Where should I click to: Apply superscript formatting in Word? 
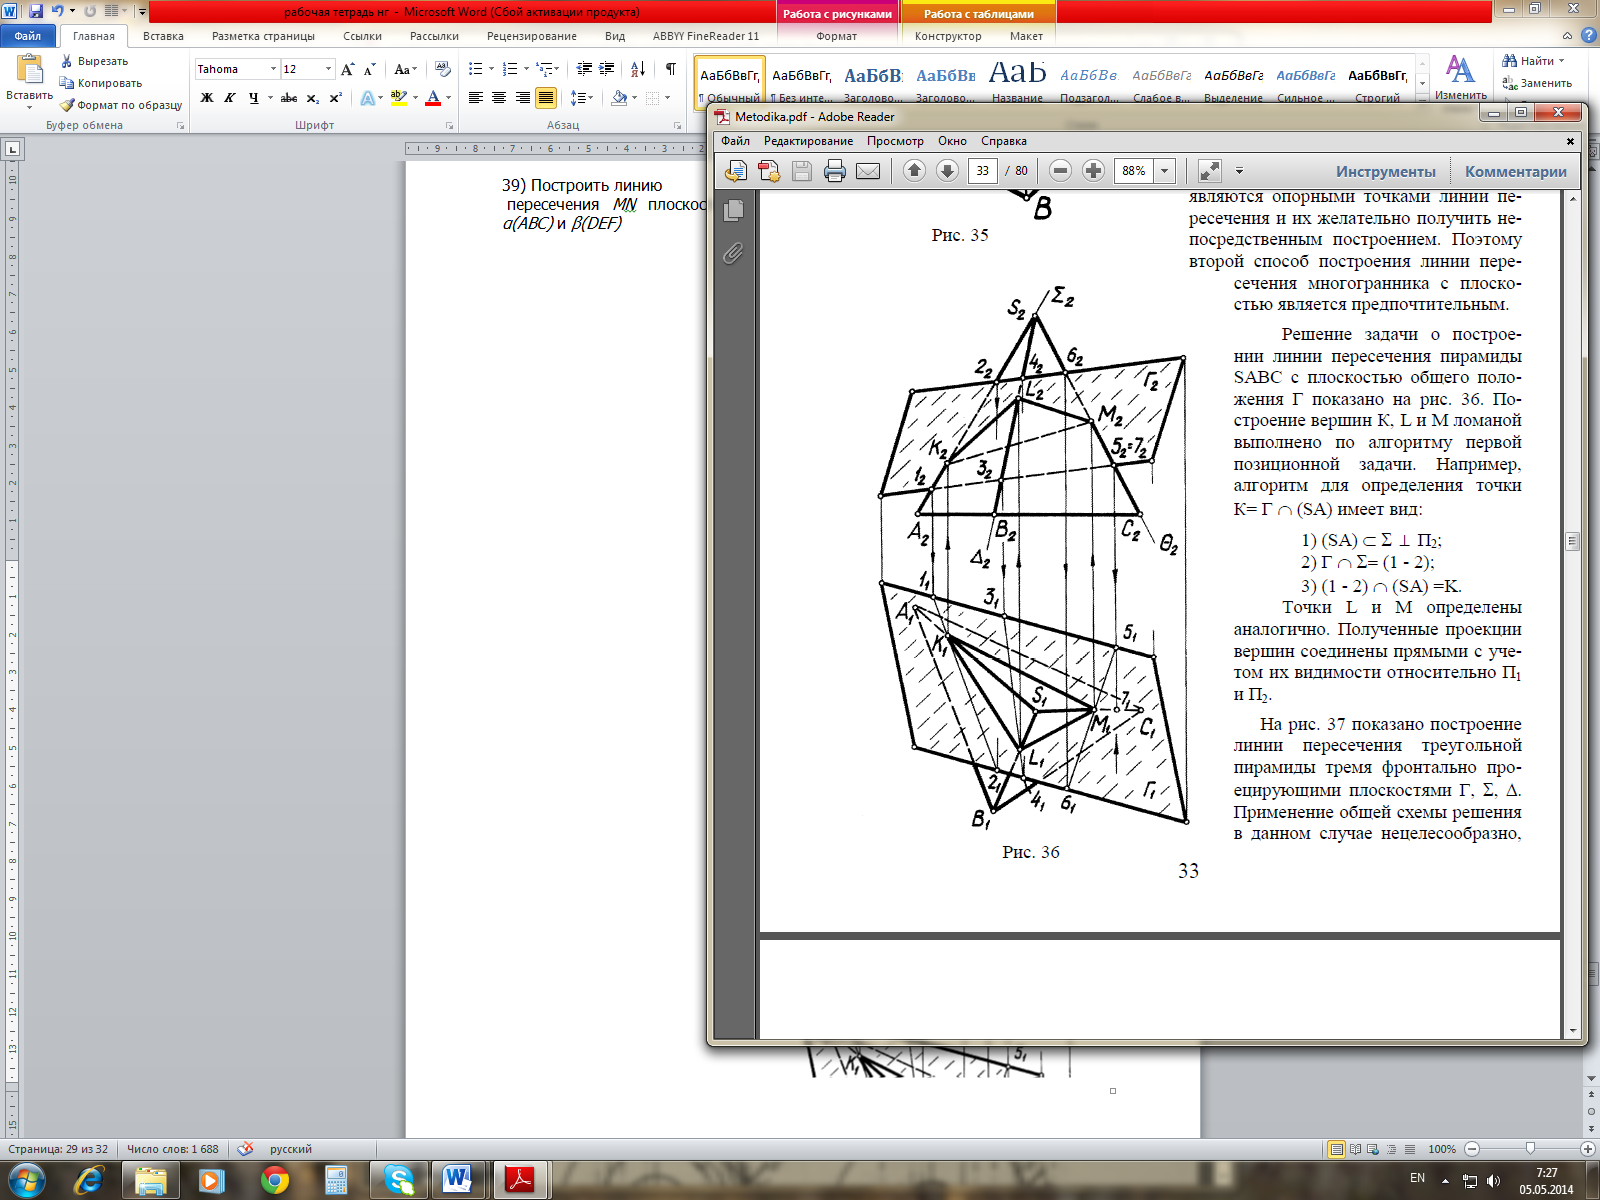335,98
